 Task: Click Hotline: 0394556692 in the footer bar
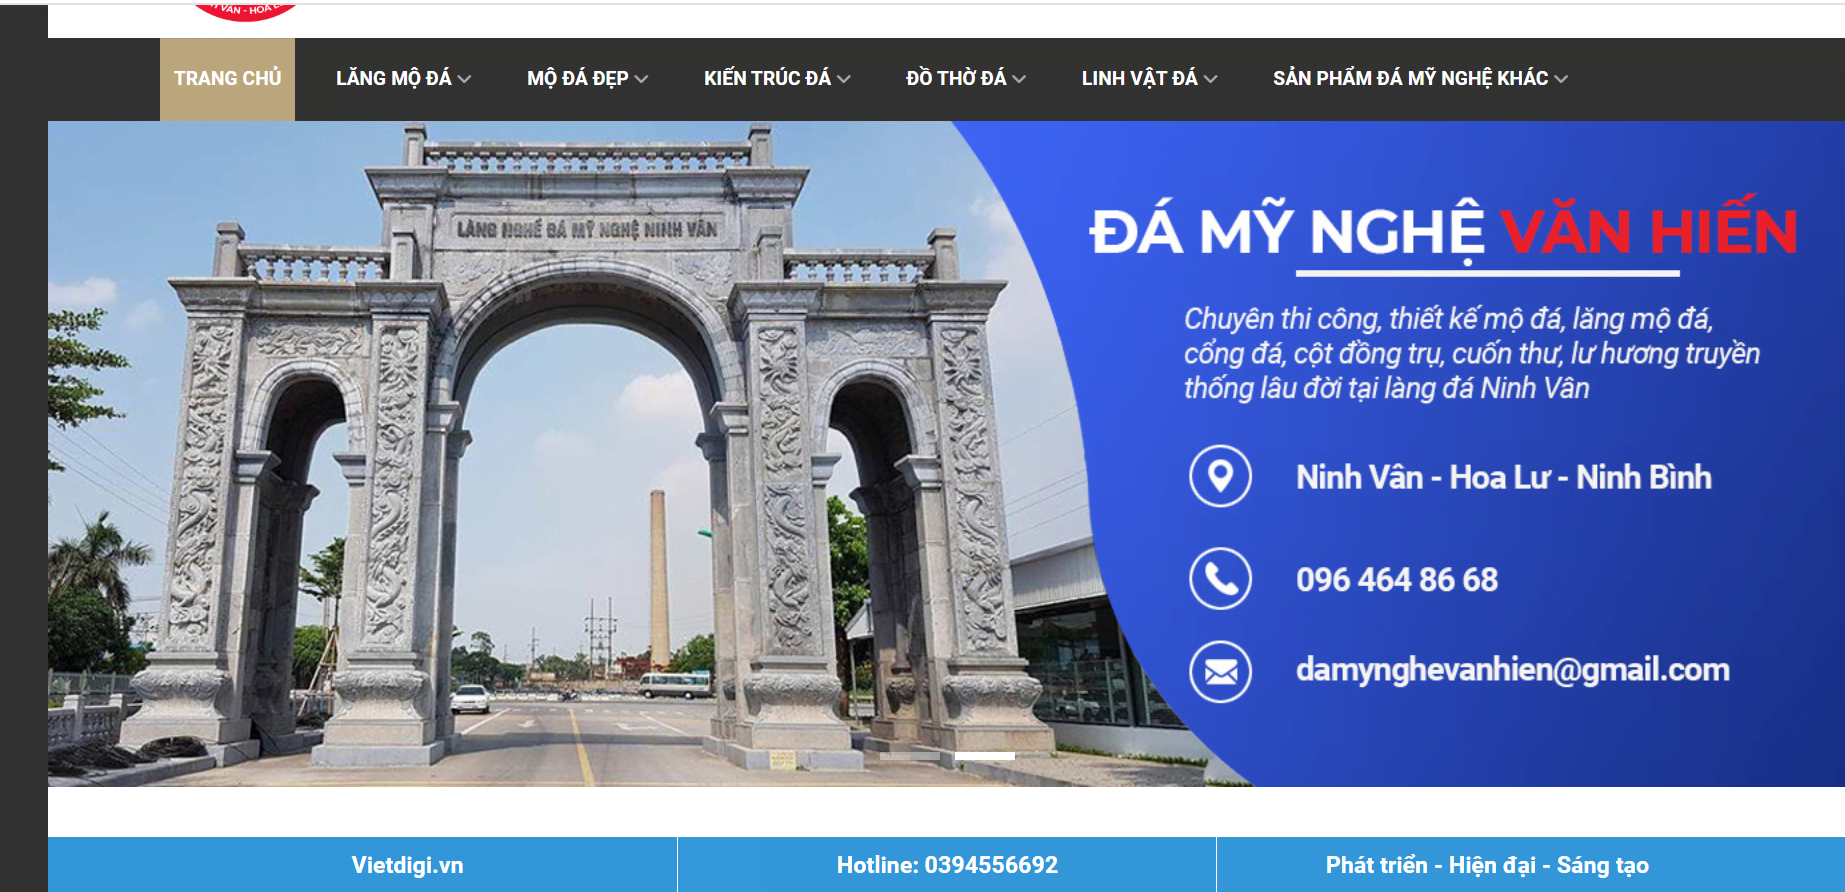click(x=947, y=865)
